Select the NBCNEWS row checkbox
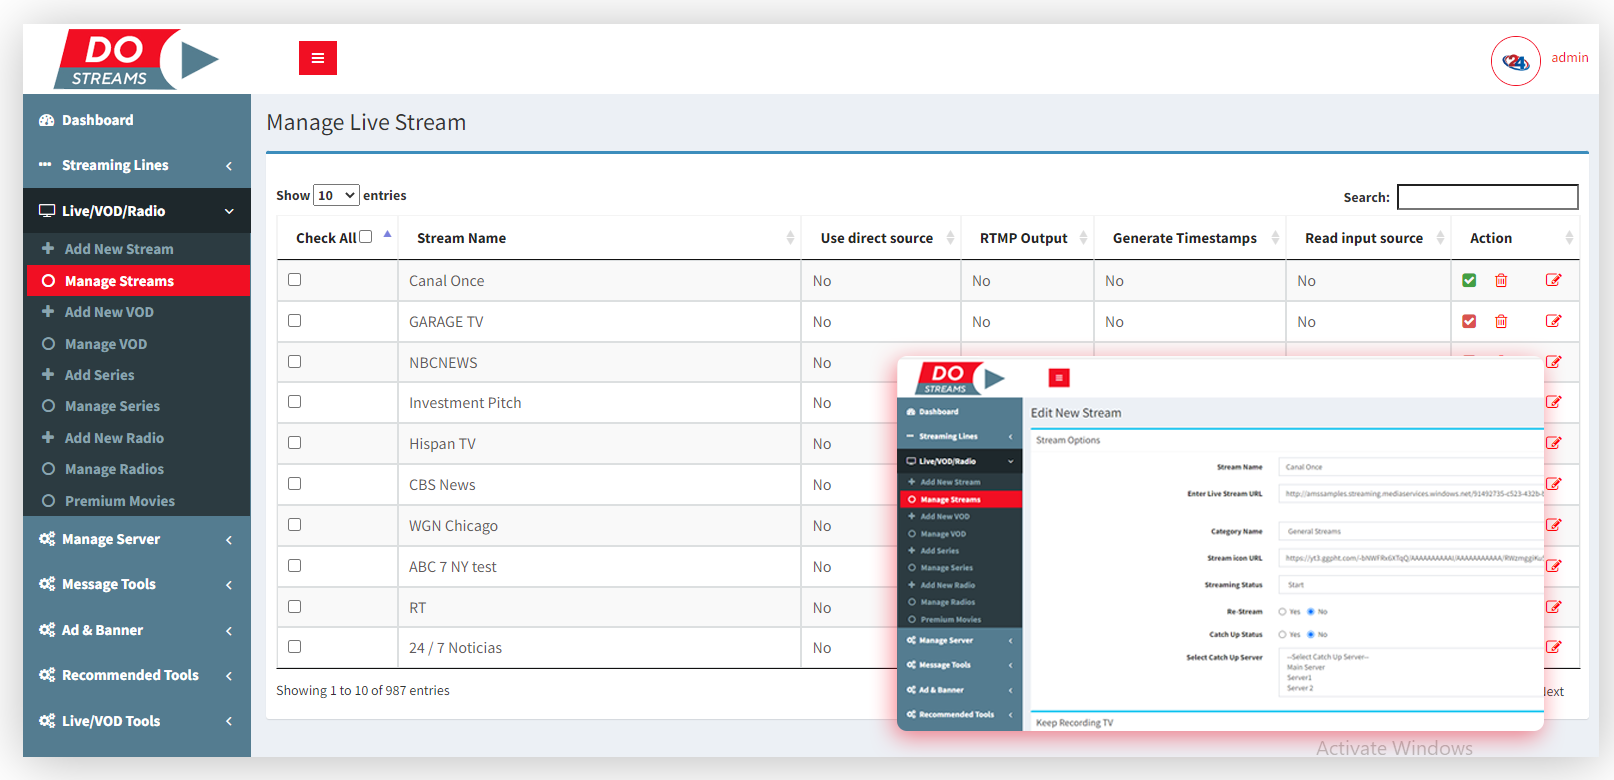 point(294,362)
